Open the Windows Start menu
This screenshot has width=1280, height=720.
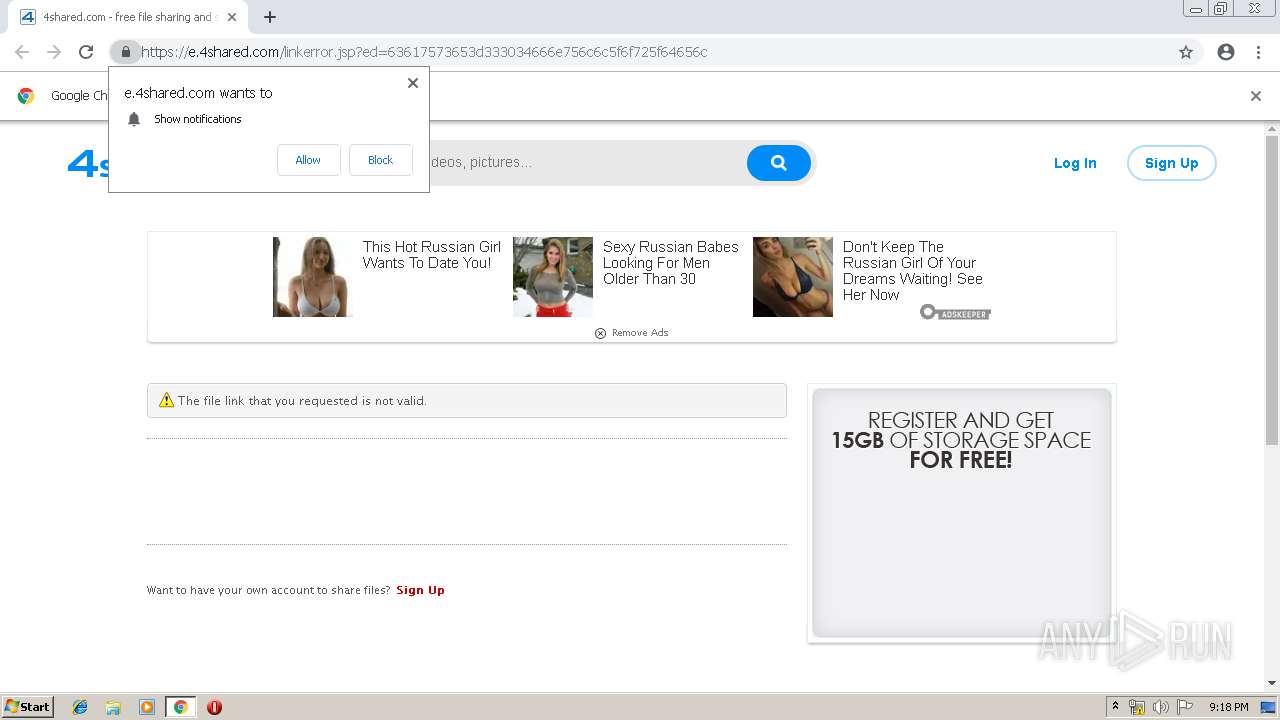[x=28, y=707]
